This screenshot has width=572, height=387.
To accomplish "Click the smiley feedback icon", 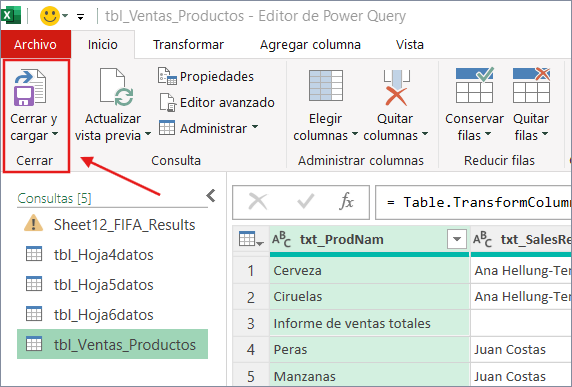I will click(50, 16).
